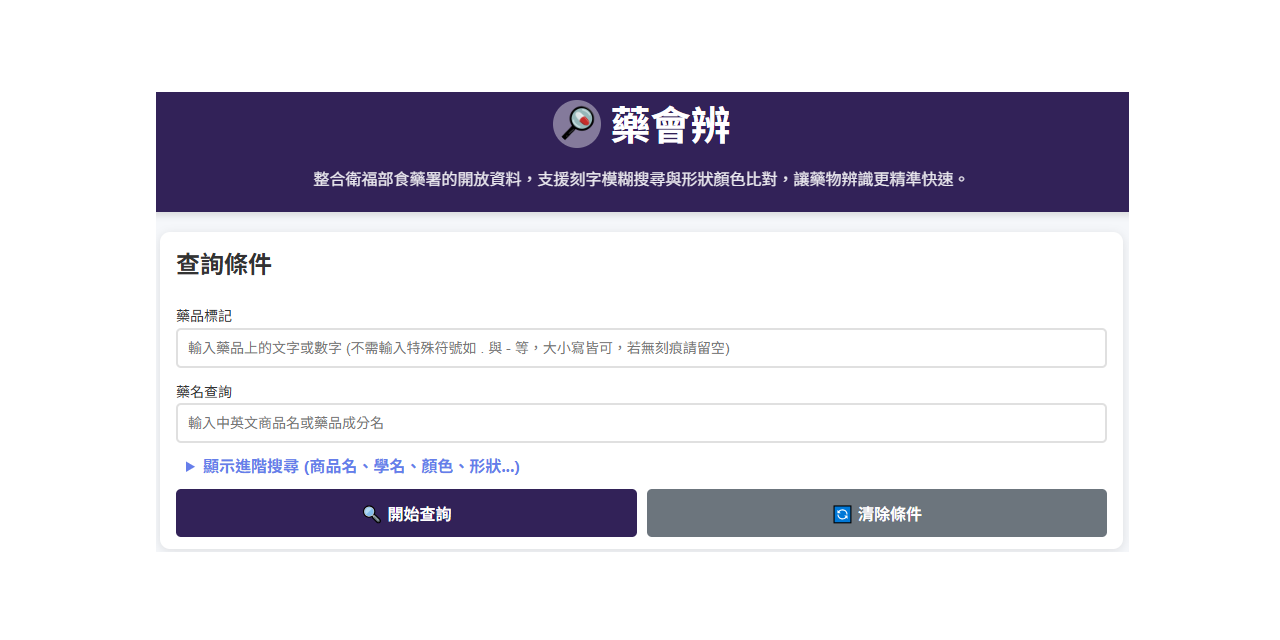The height and width of the screenshot is (640, 1280).
Task: Focus the 藥名查詢 input field
Action: [x=641, y=423]
